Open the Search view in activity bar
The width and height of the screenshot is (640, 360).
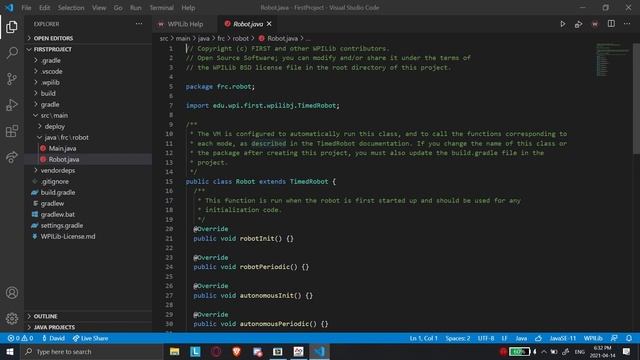[x=12, y=53]
